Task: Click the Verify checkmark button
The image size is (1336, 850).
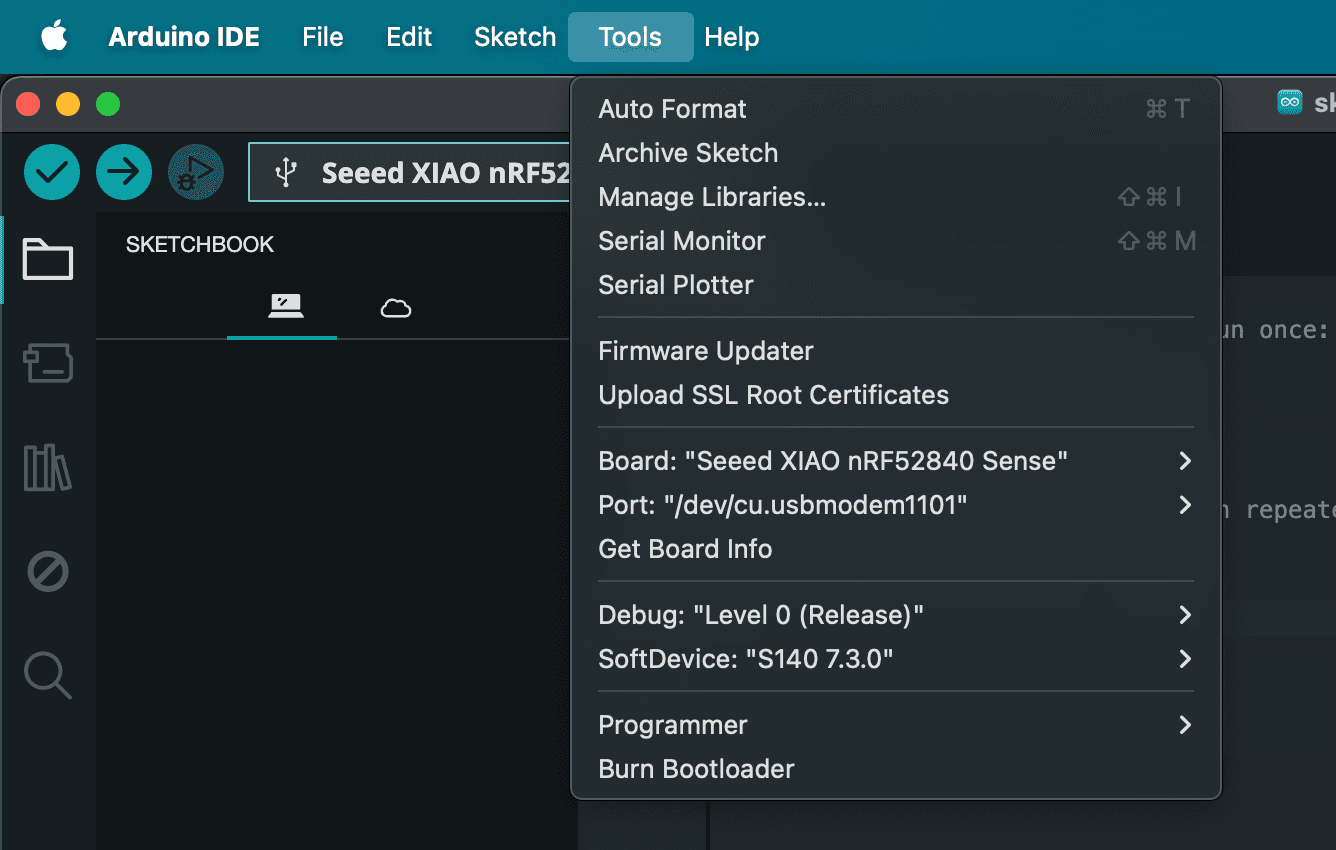Action: tap(52, 172)
